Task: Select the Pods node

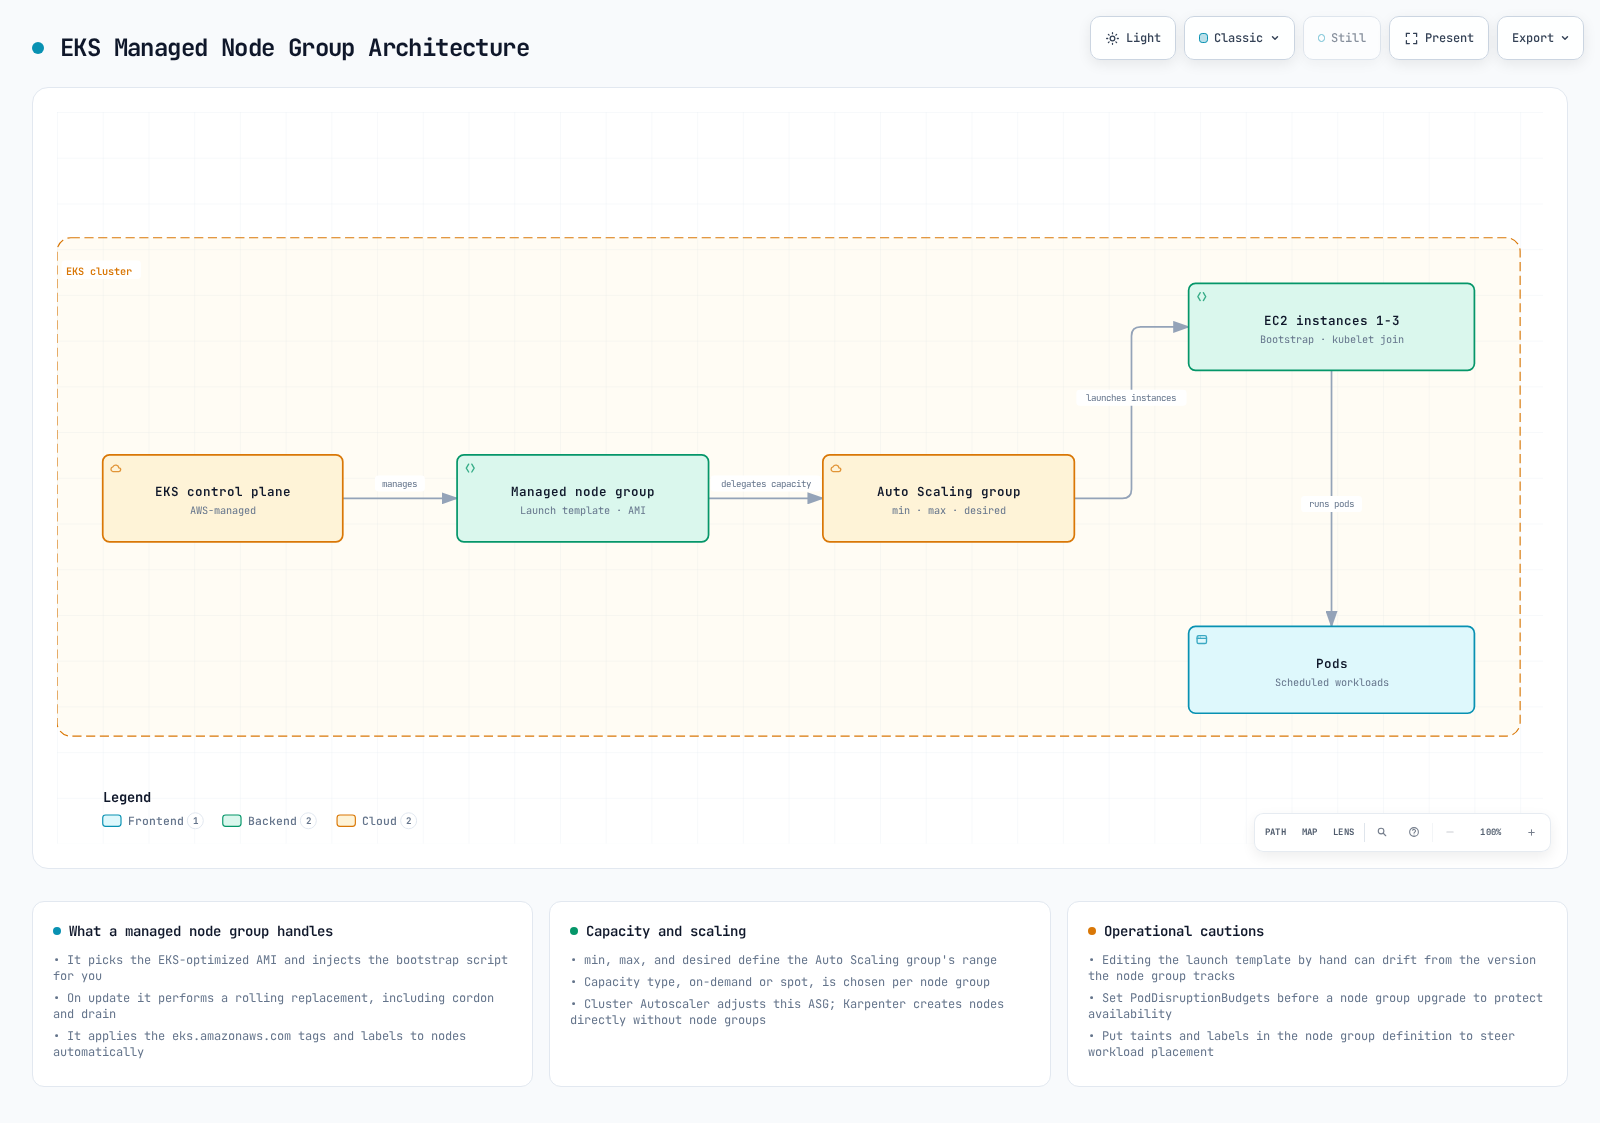Action: tap(1332, 670)
